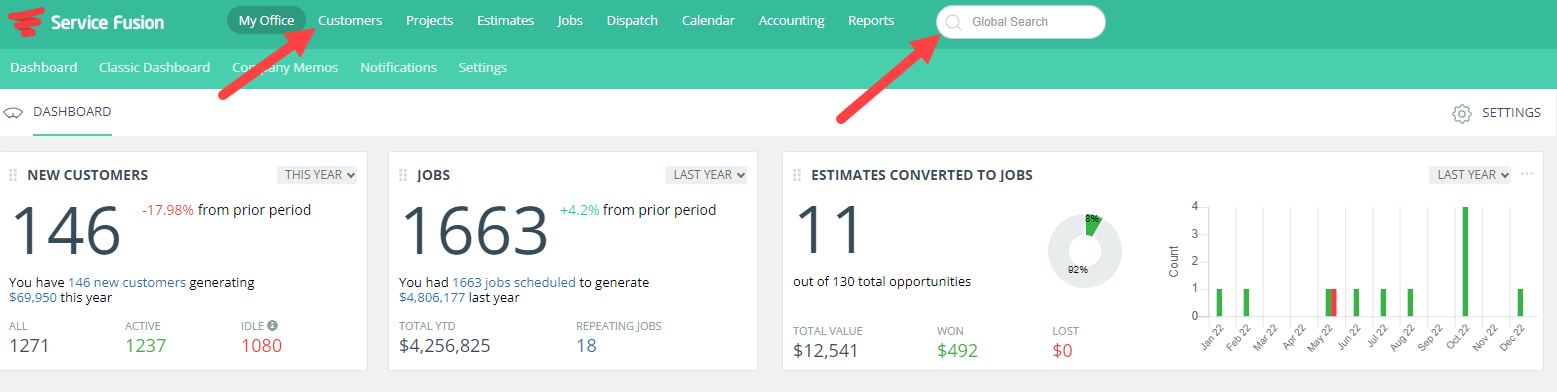Open the Estimates widget three-dot menu
The height and width of the screenshot is (392, 1557).
click(1527, 174)
